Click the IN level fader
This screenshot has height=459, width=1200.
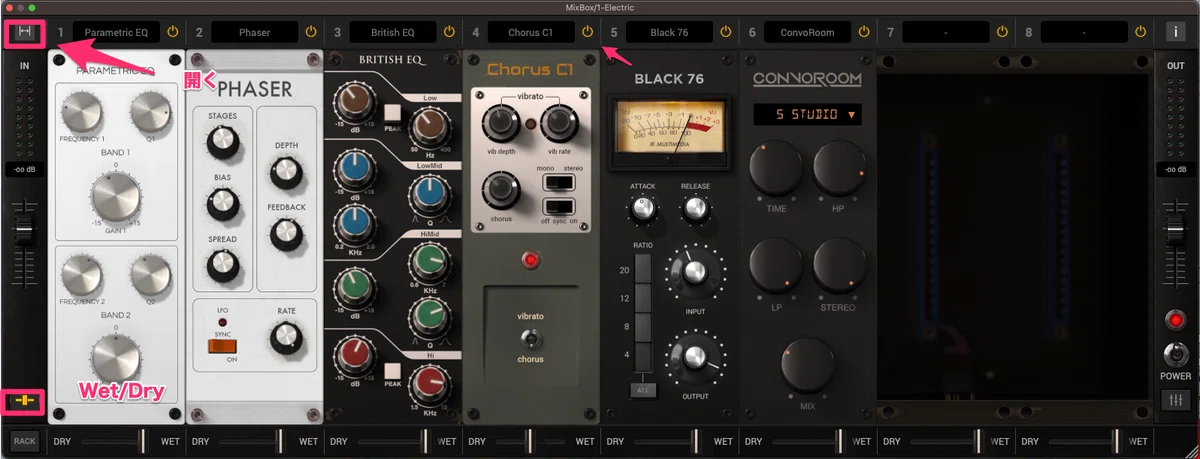23,232
